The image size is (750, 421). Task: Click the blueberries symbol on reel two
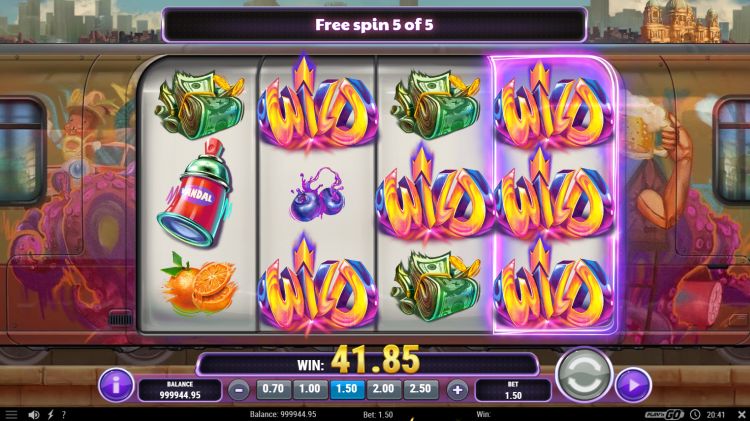tap(317, 195)
